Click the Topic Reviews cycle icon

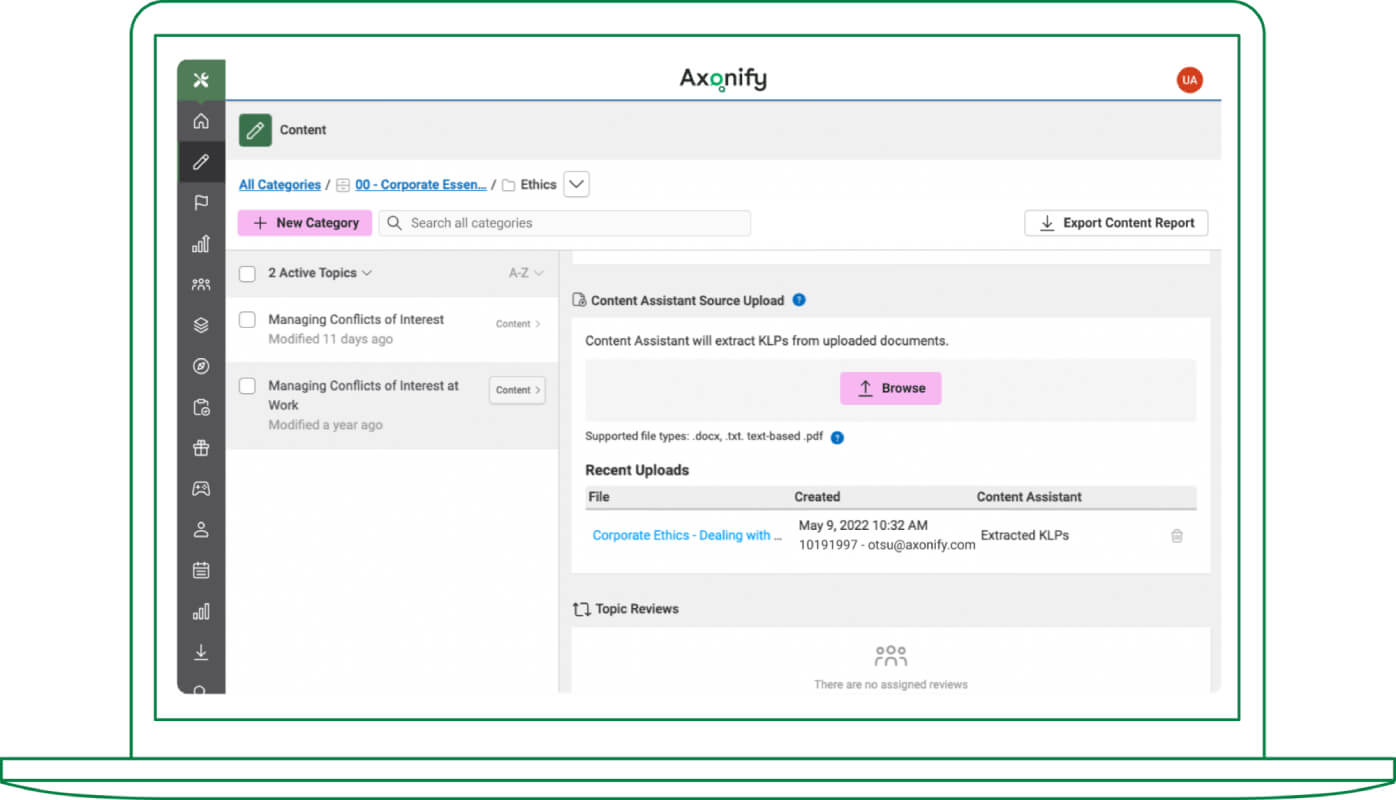coord(582,609)
